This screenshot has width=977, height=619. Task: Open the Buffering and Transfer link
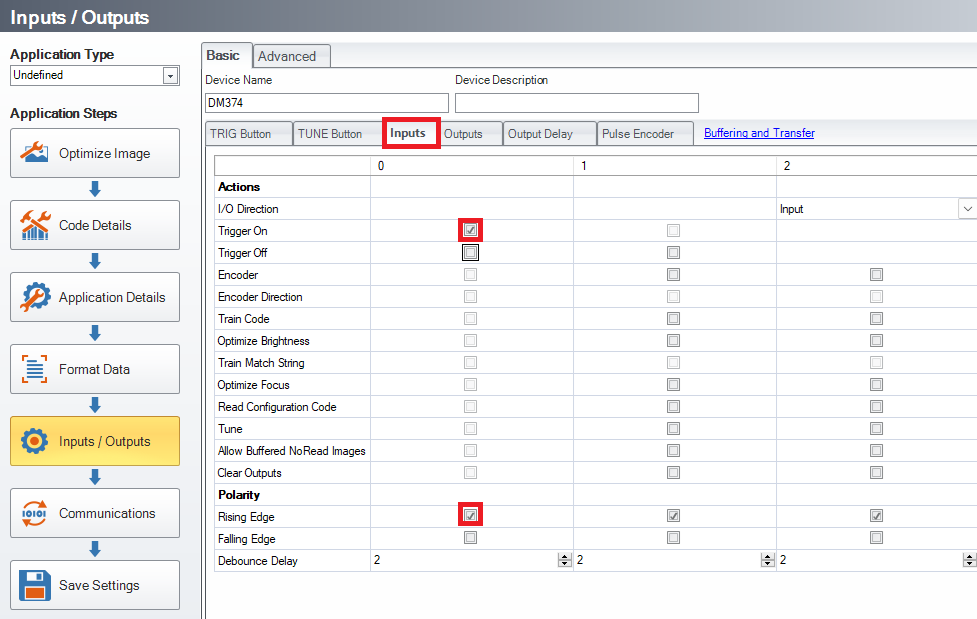(x=759, y=133)
